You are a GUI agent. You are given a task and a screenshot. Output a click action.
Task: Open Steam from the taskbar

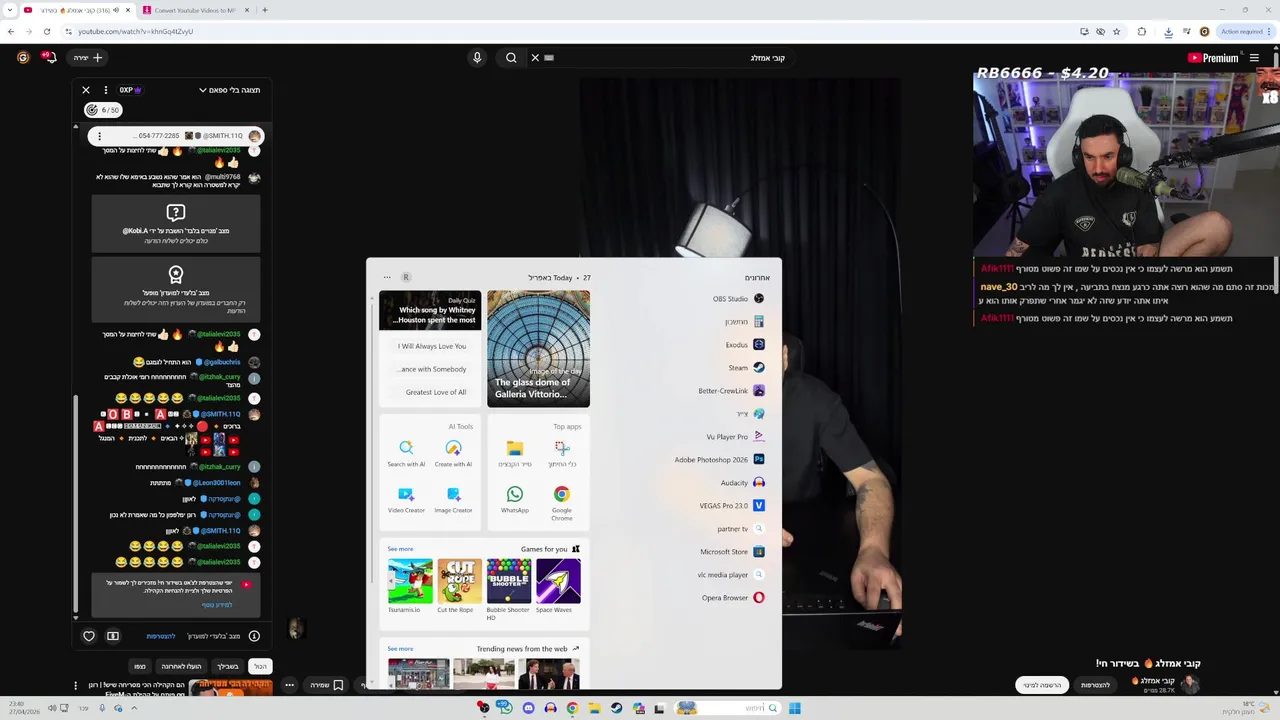point(616,708)
